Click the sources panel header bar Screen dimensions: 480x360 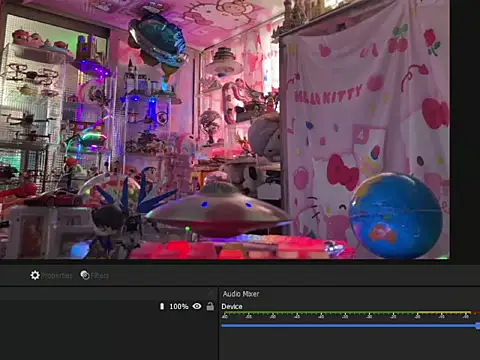coord(109,293)
